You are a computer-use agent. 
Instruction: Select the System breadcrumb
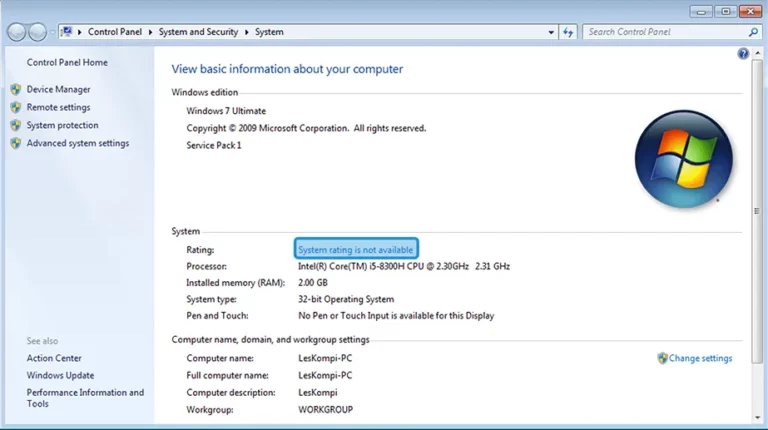tap(269, 32)
